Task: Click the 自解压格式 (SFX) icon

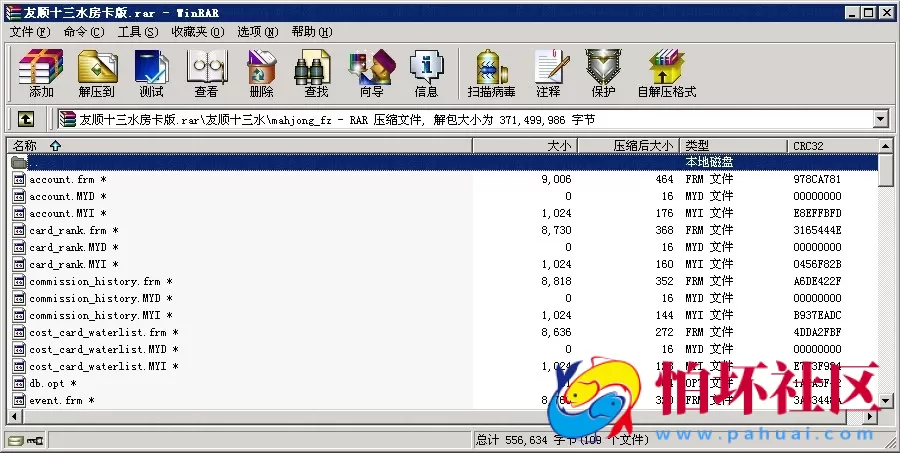Action: [667, 73]
